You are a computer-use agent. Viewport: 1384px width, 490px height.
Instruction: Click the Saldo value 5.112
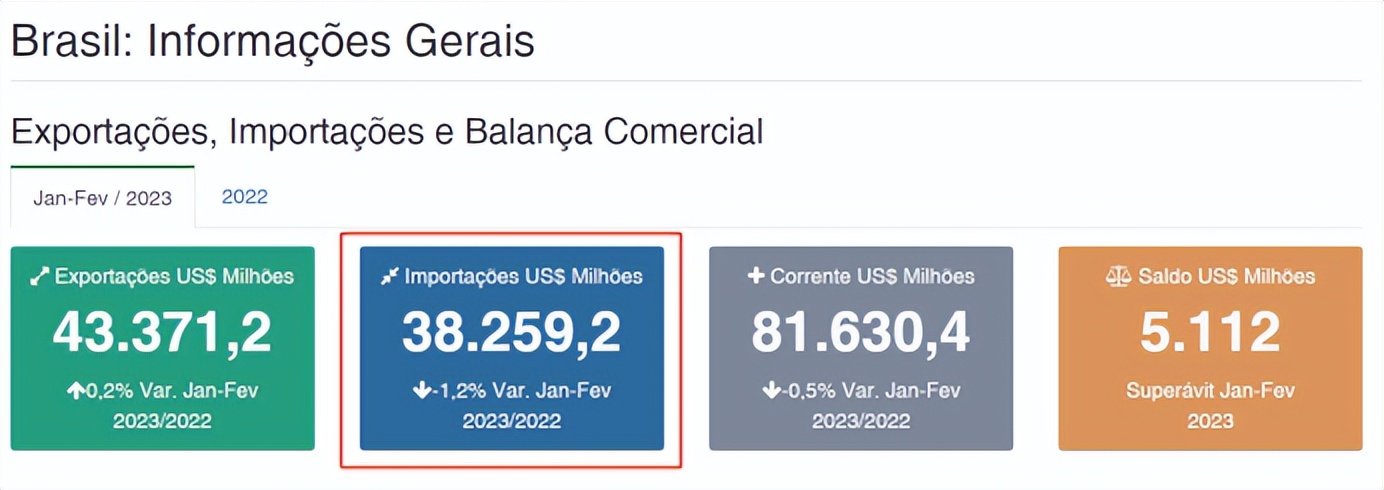(1210, 333)
